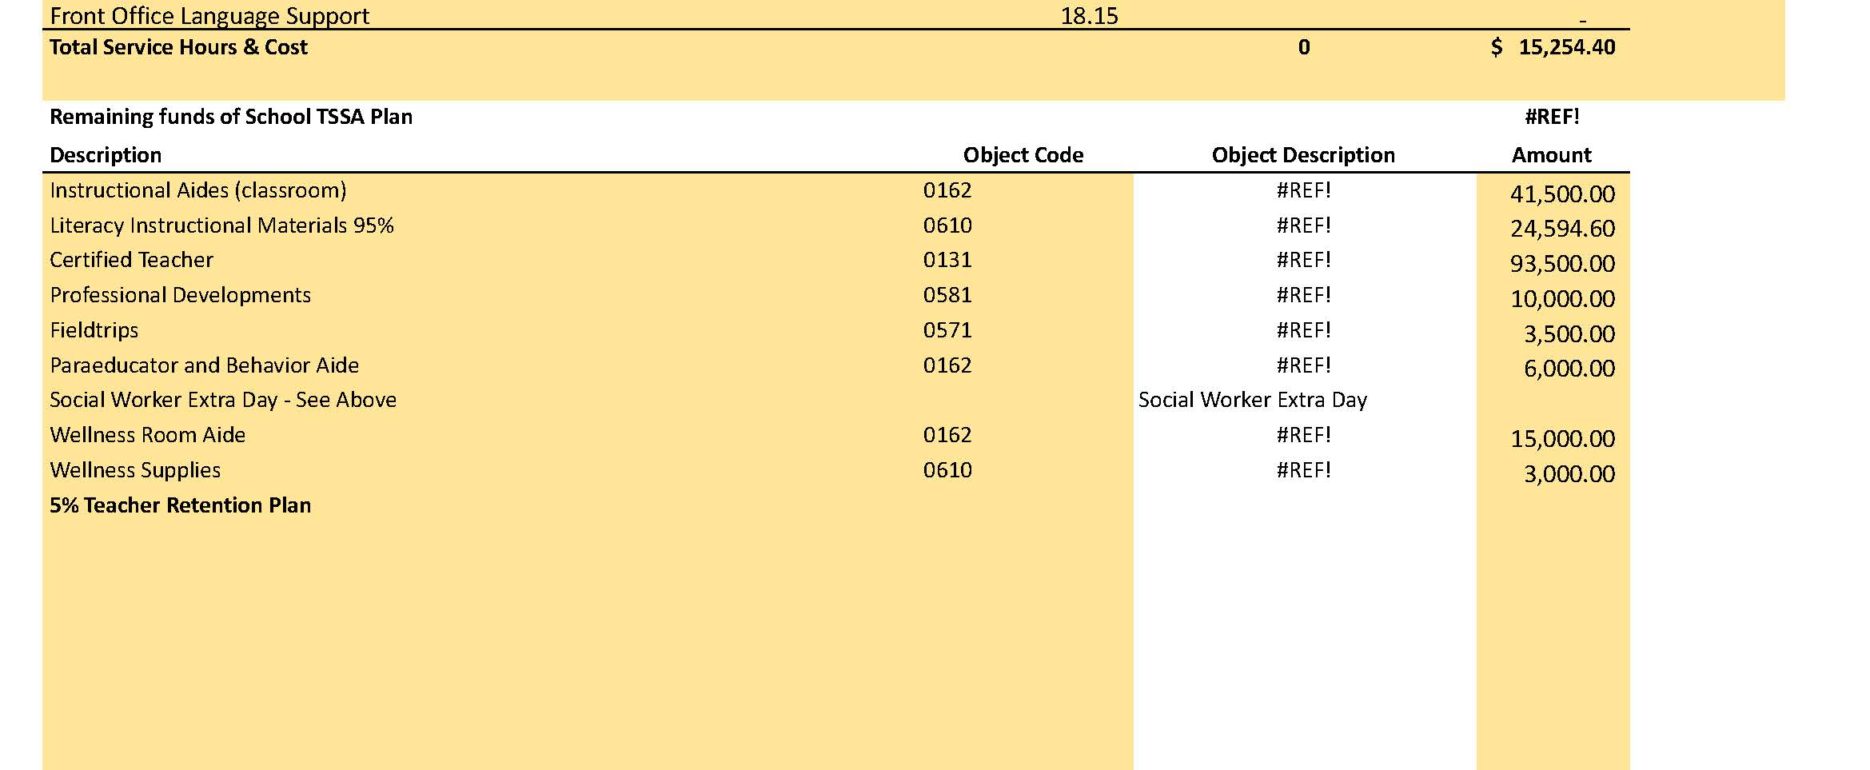Click object code 0581
Image resolution: width=1870 pixels, height=770 pixels.
pyautogui.click(x=947, y=295)
